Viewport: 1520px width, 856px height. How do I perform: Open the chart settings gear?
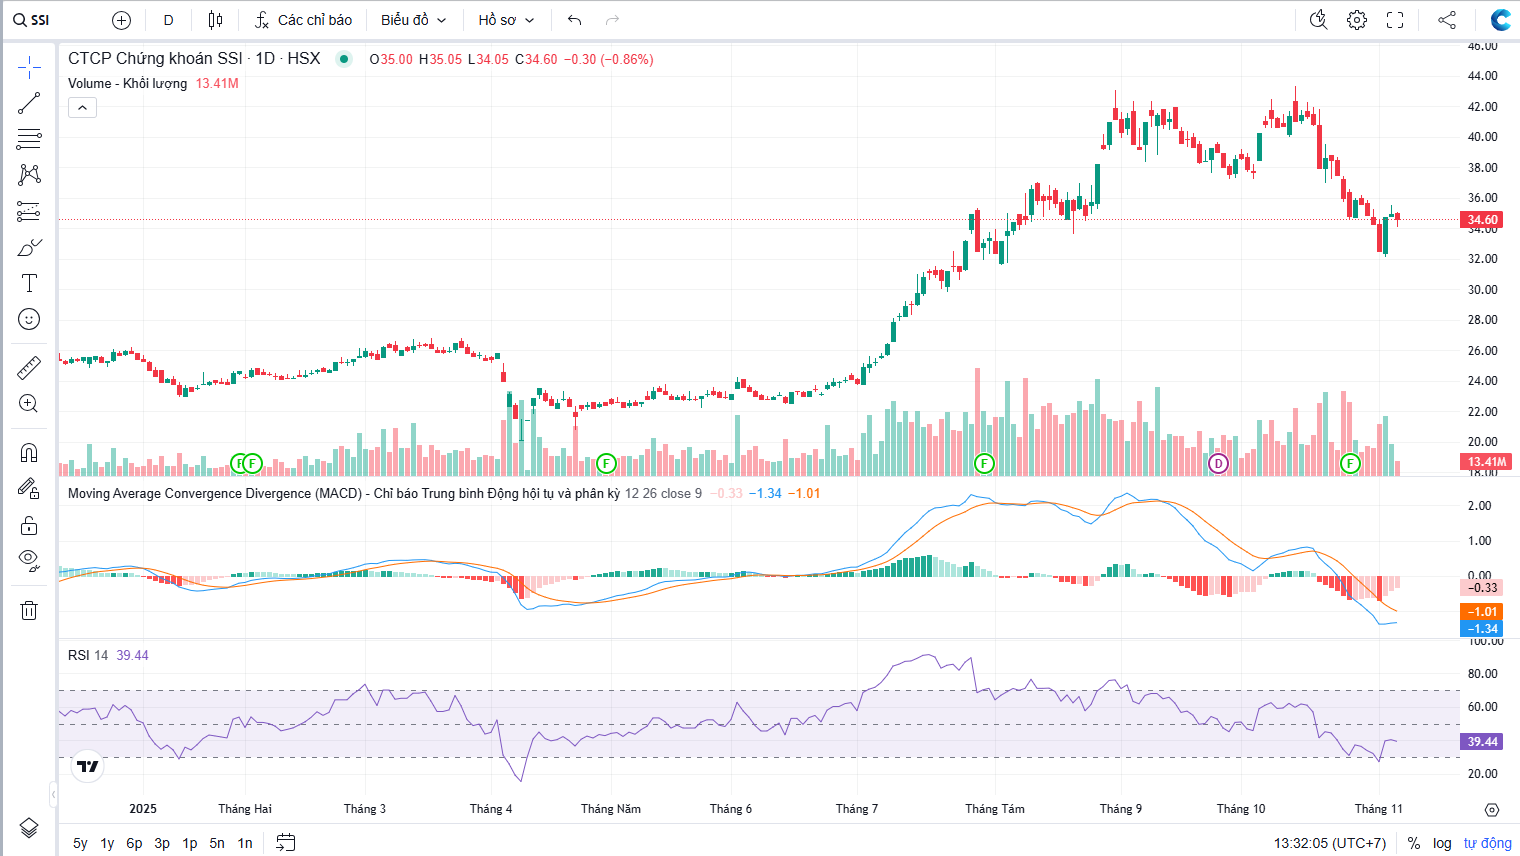(1357, 20)
